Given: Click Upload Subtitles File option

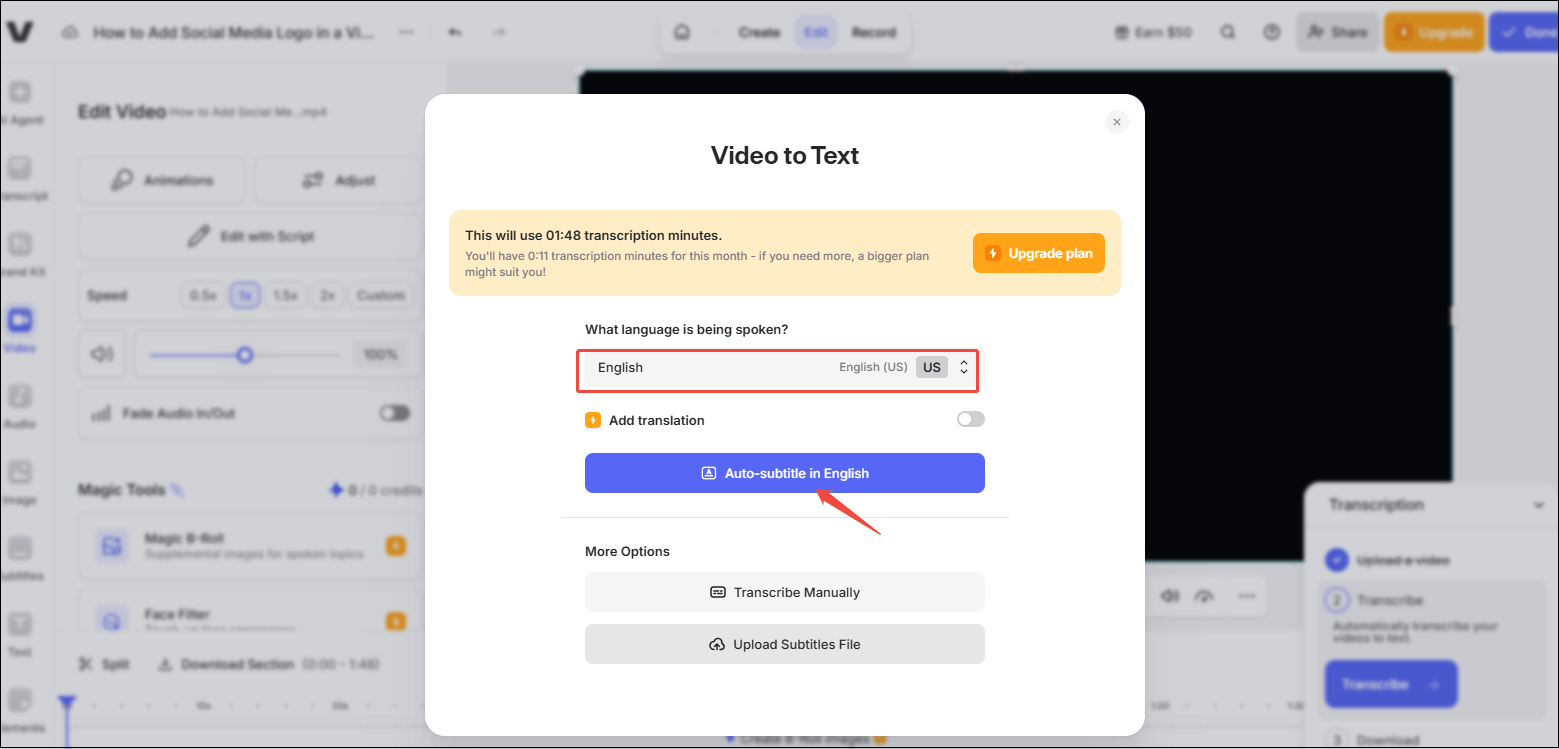Looking at the screenshot, I should pos(785,644).
